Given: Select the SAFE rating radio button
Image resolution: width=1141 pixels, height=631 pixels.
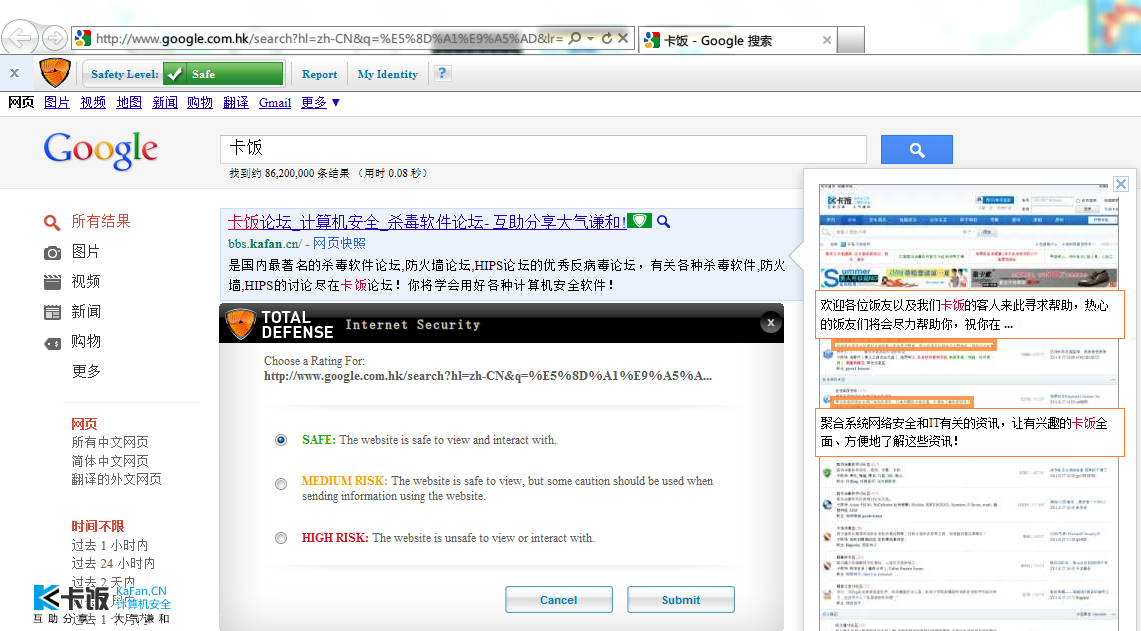Looking at the screenshot, I should (x=281, y=440).
